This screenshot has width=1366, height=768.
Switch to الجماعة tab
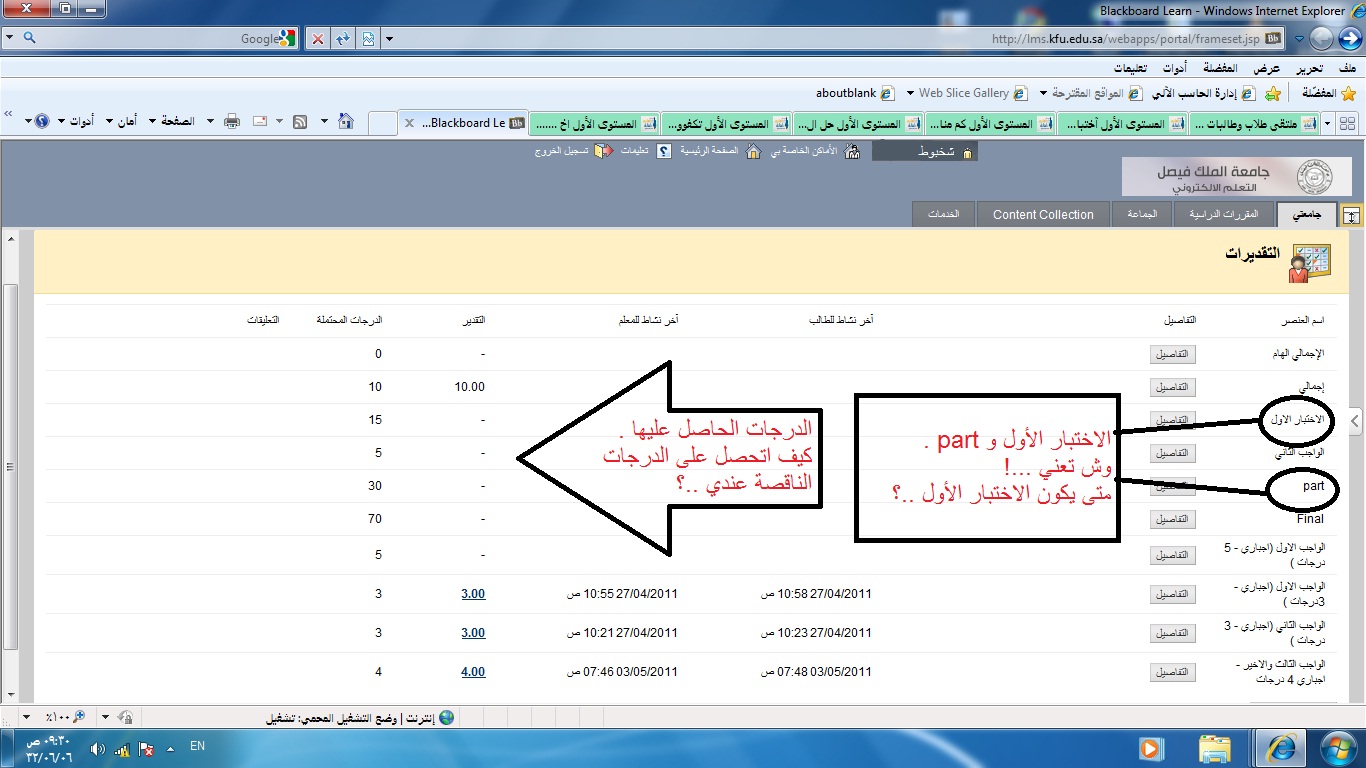pos(1142,214)
